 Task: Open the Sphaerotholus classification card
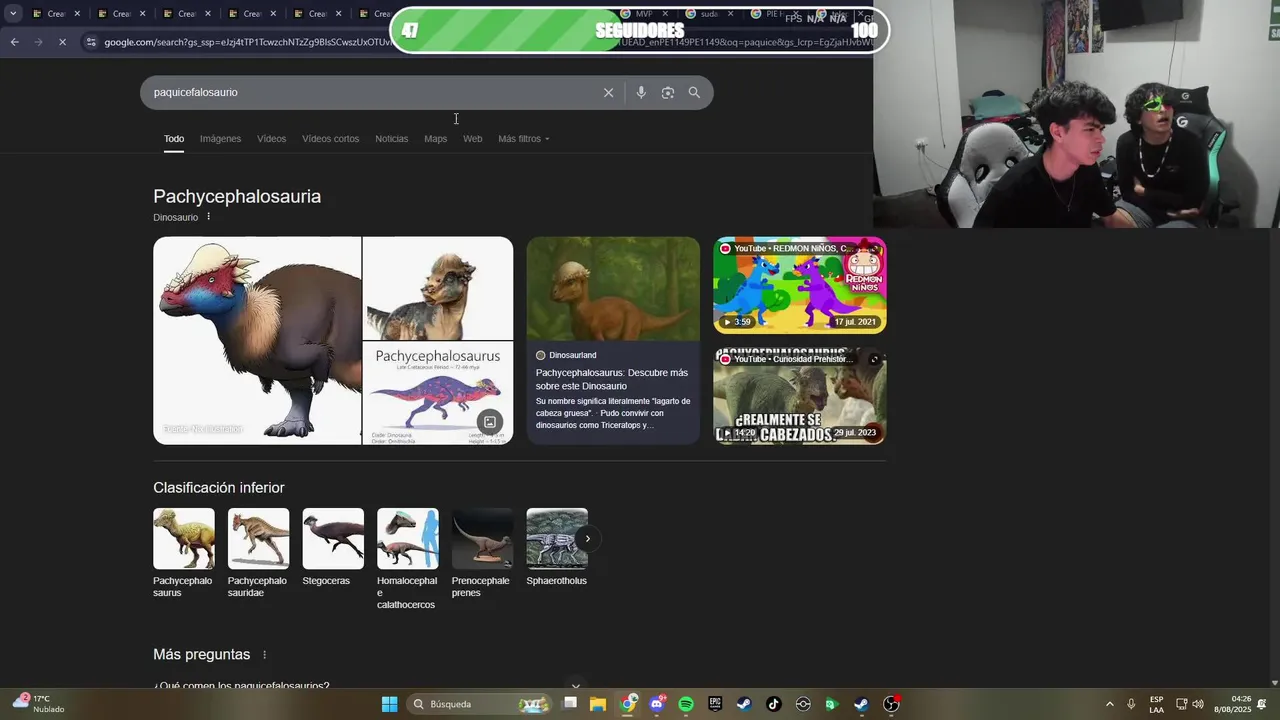(557, 547)
